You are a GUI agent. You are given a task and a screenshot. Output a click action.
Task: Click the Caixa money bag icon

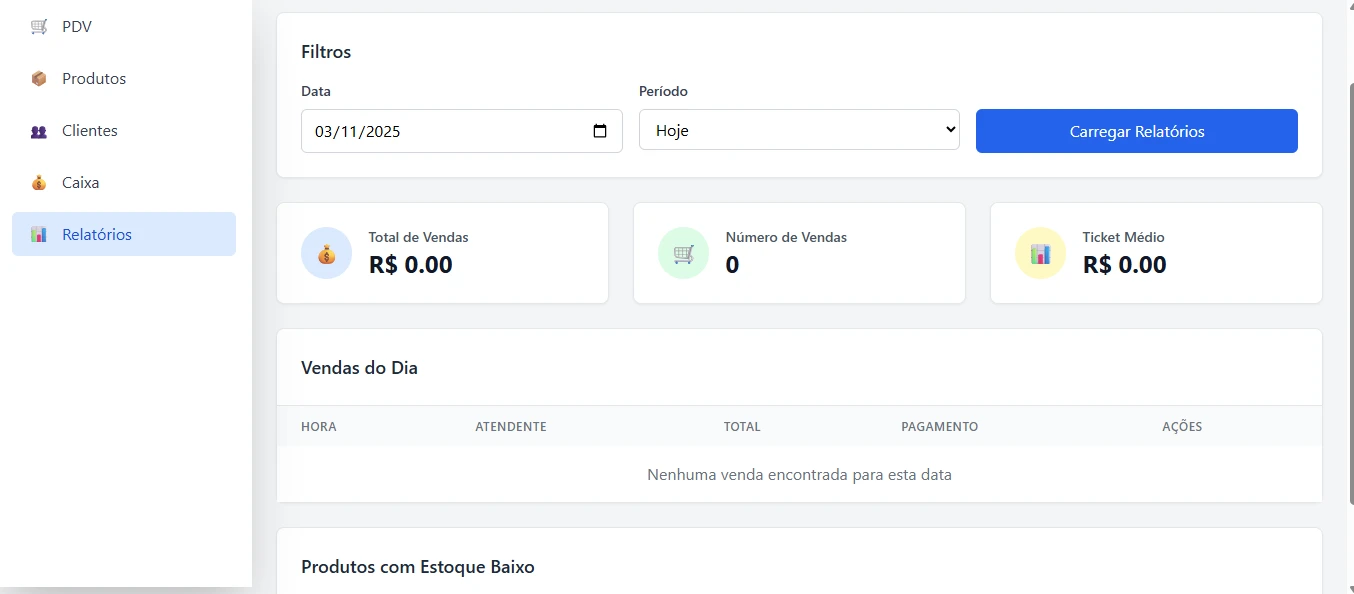click(x=39, y=183)
